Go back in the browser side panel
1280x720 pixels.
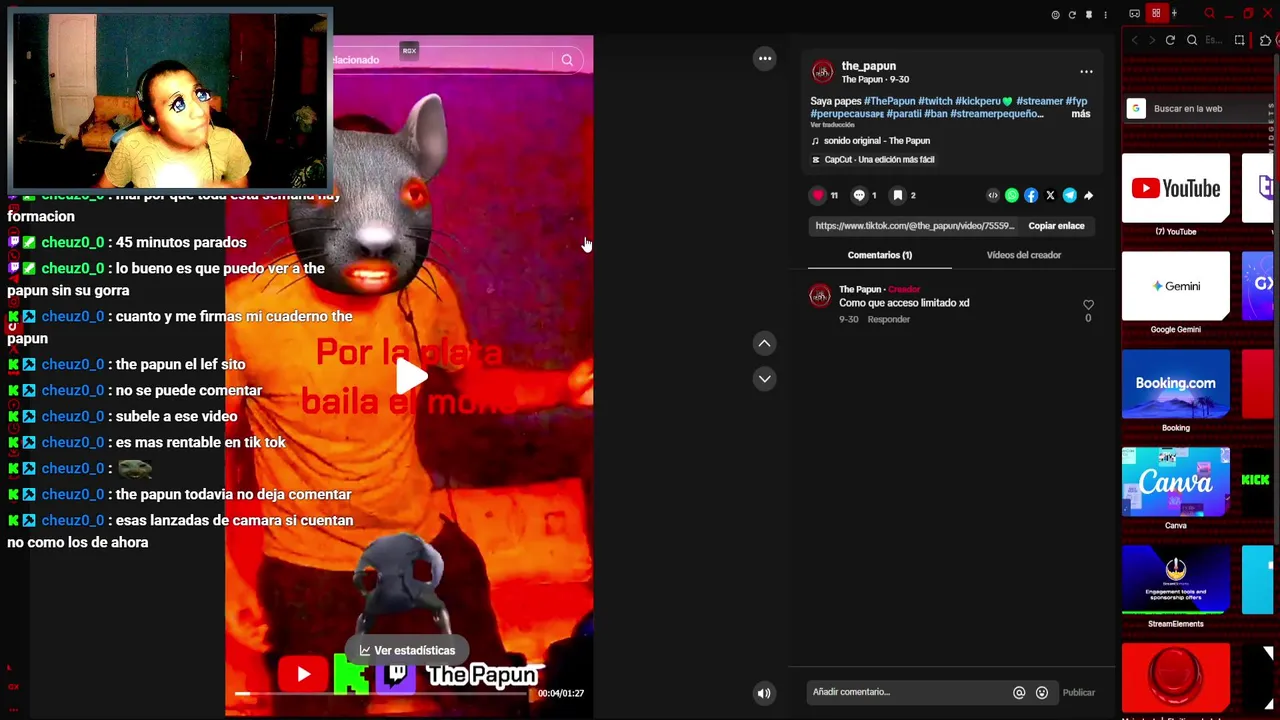(x=1134, y=40)
